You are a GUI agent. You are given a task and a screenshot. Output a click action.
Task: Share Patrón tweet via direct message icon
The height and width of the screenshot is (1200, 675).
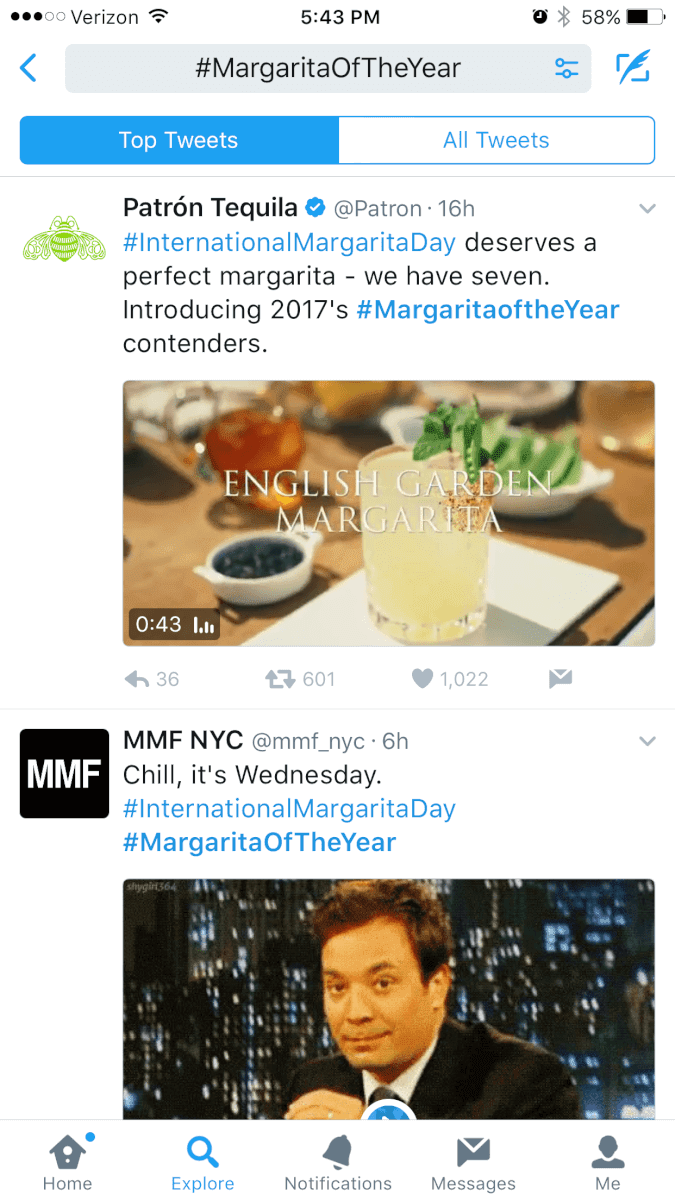560,679
